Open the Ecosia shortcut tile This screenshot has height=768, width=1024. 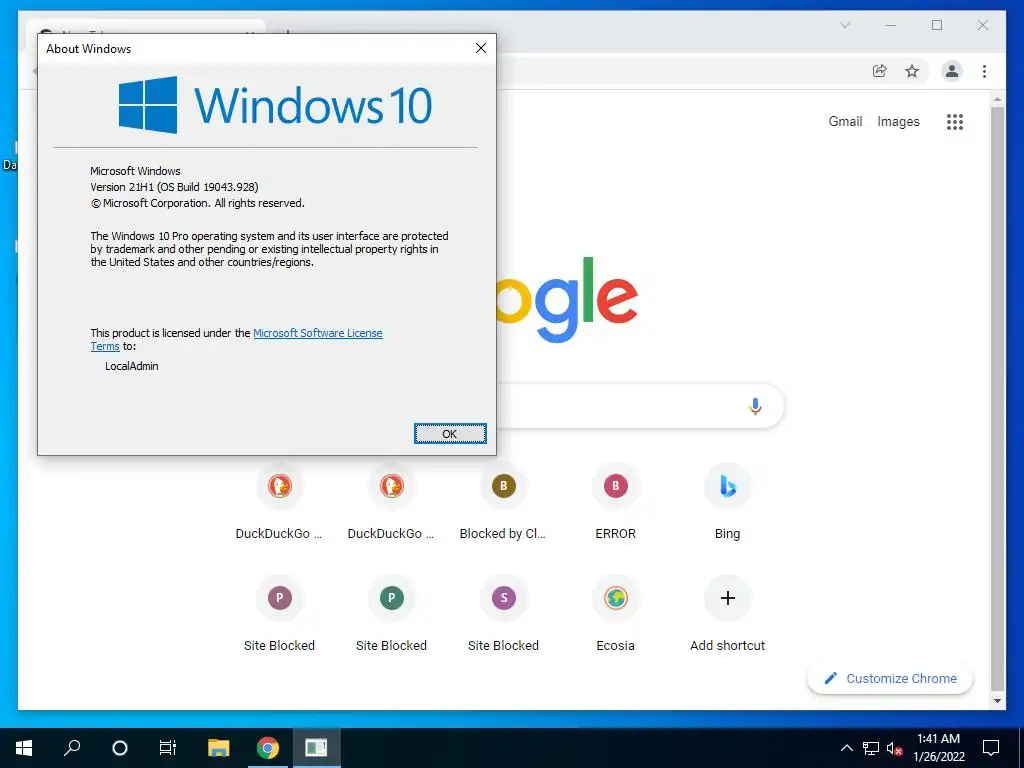615,615
